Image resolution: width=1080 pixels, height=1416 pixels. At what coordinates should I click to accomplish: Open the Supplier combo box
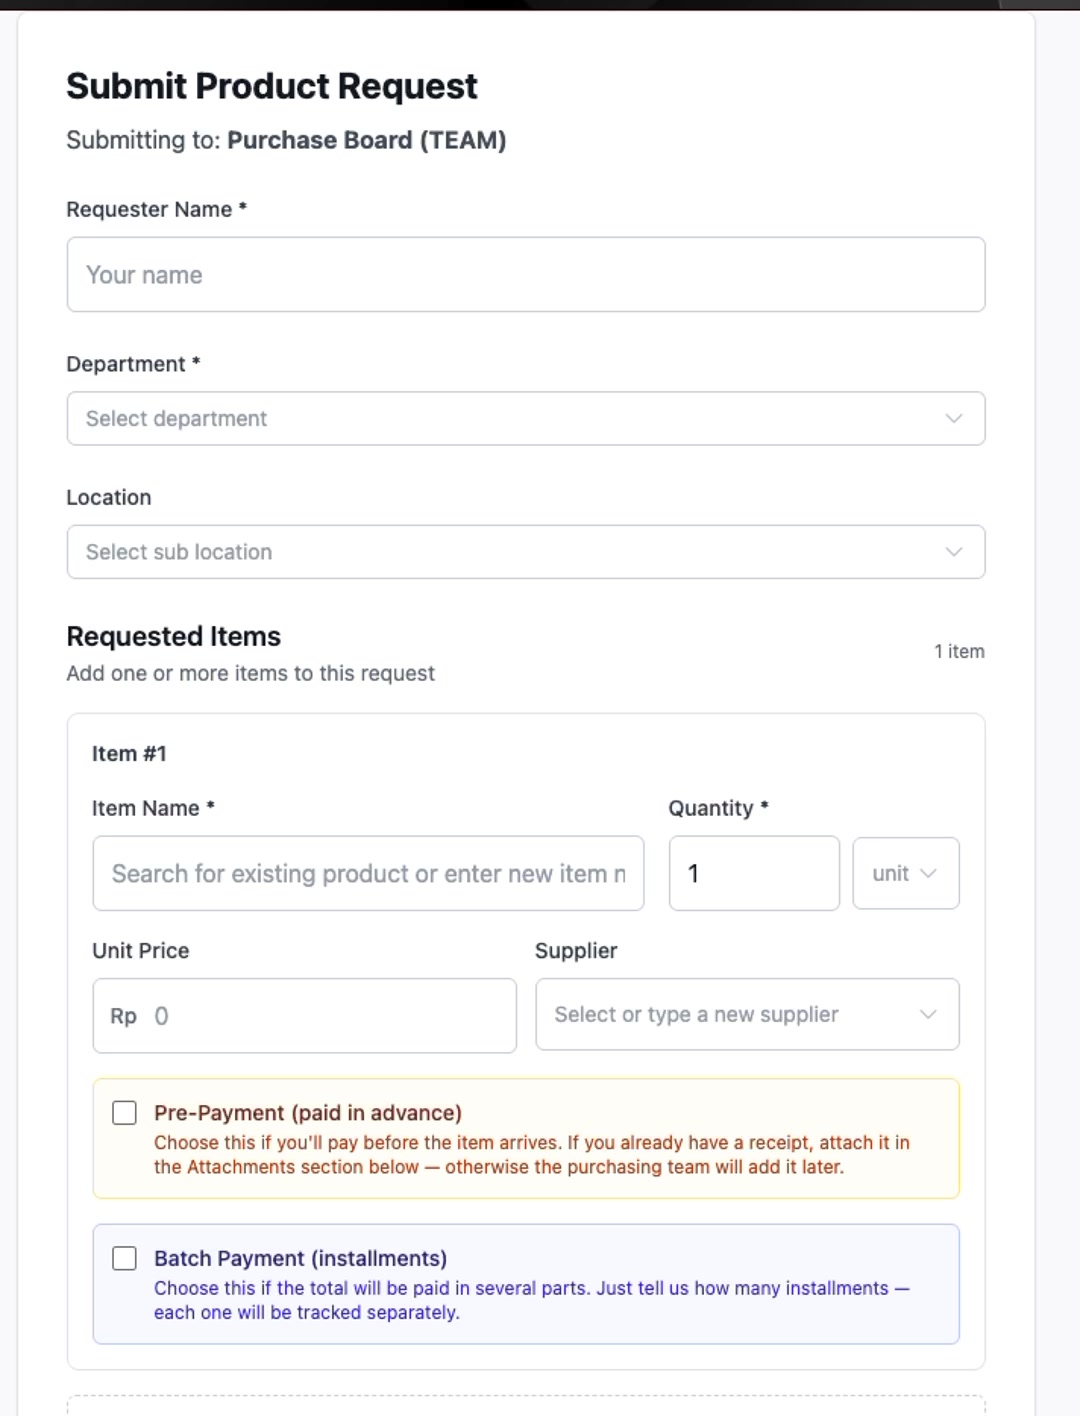747,1014
